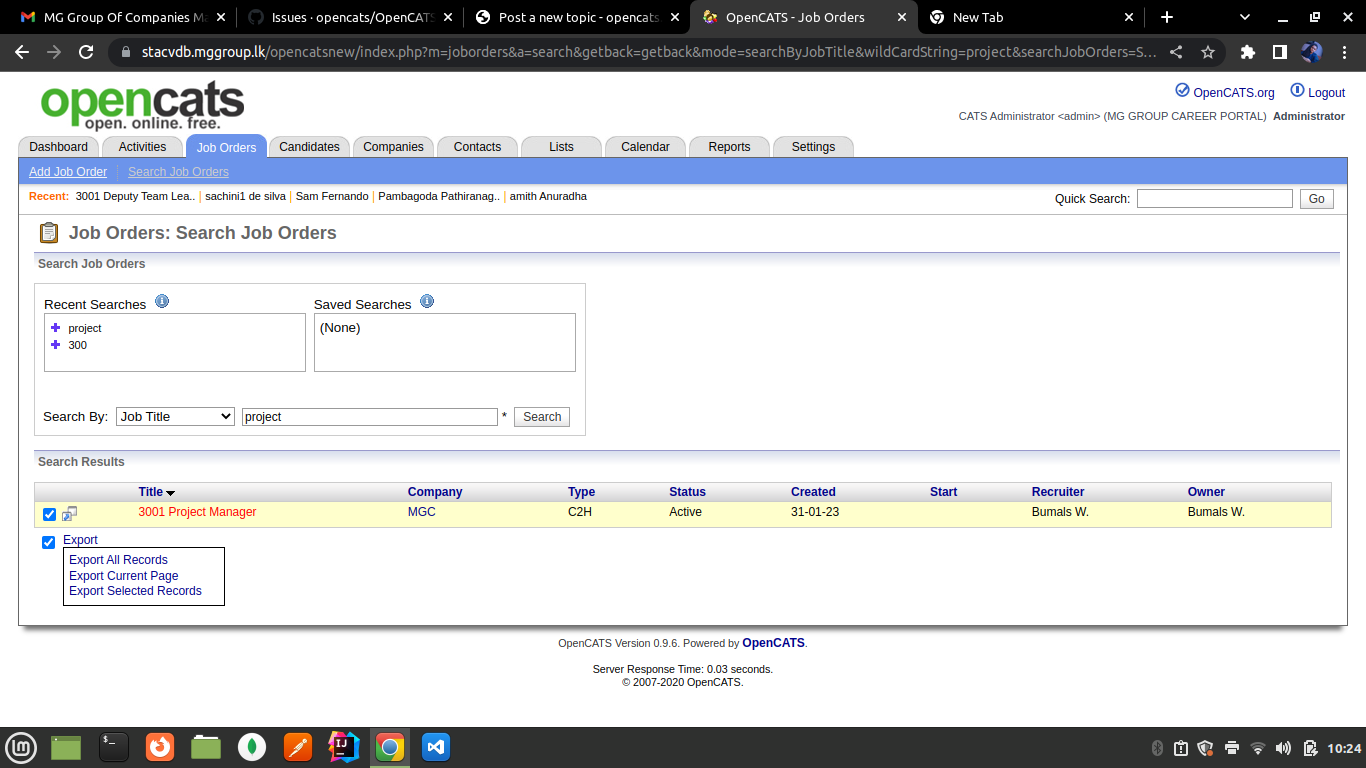1366x768 pixels.
Task: Toggle the select-all checkbox beside Export
Action: [x=48, y=542]
